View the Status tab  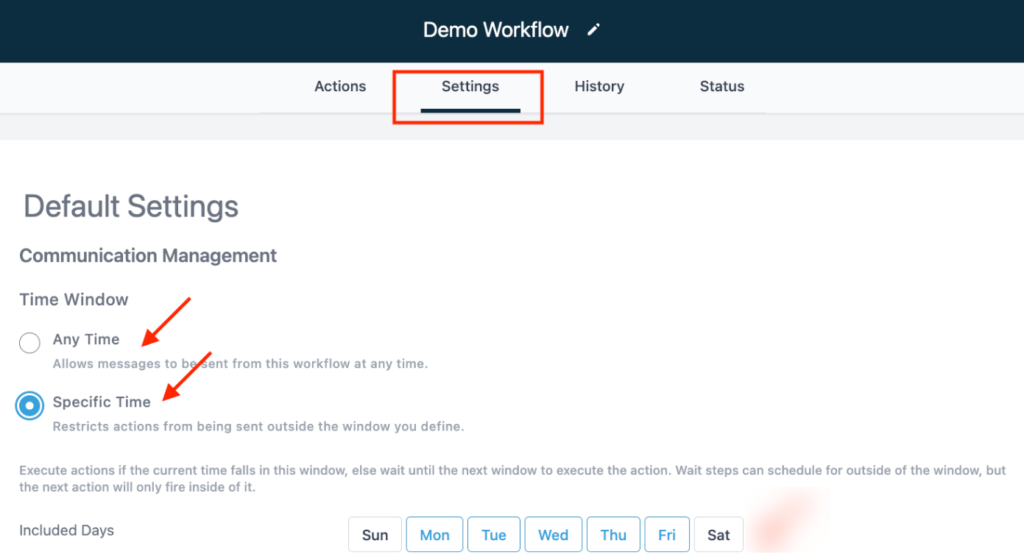coord(722,87)
